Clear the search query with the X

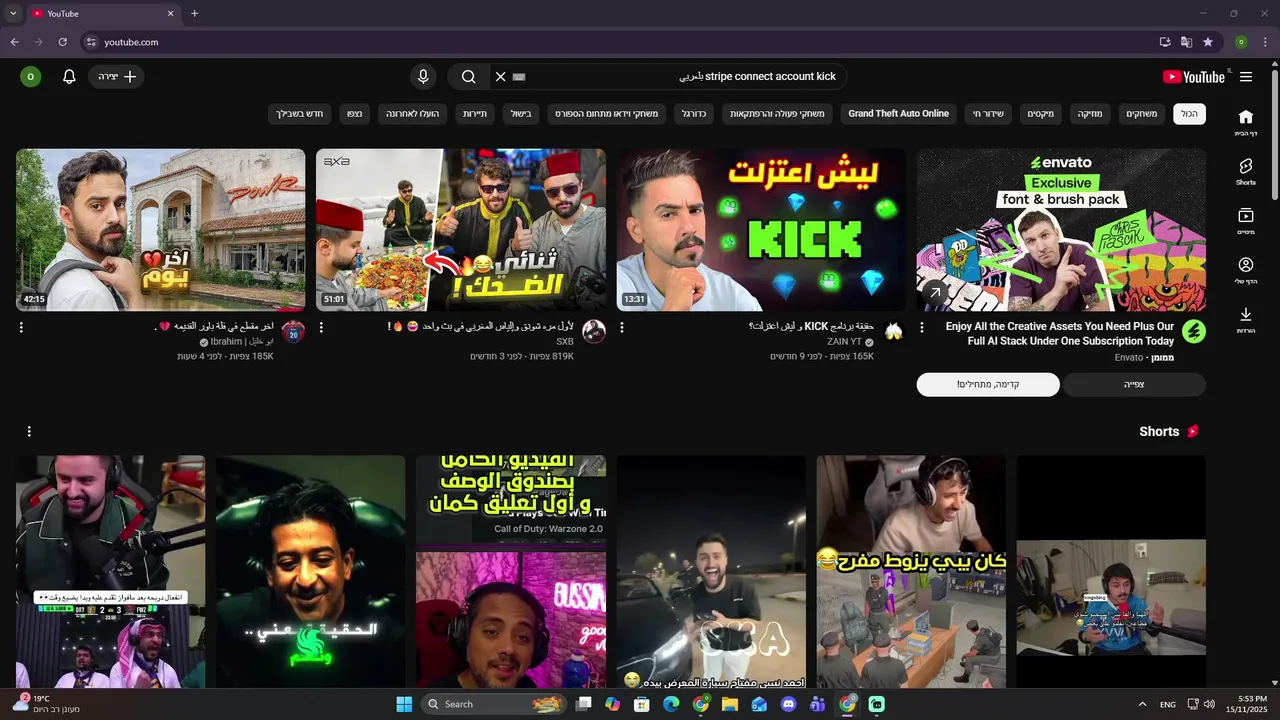(501, 77)
